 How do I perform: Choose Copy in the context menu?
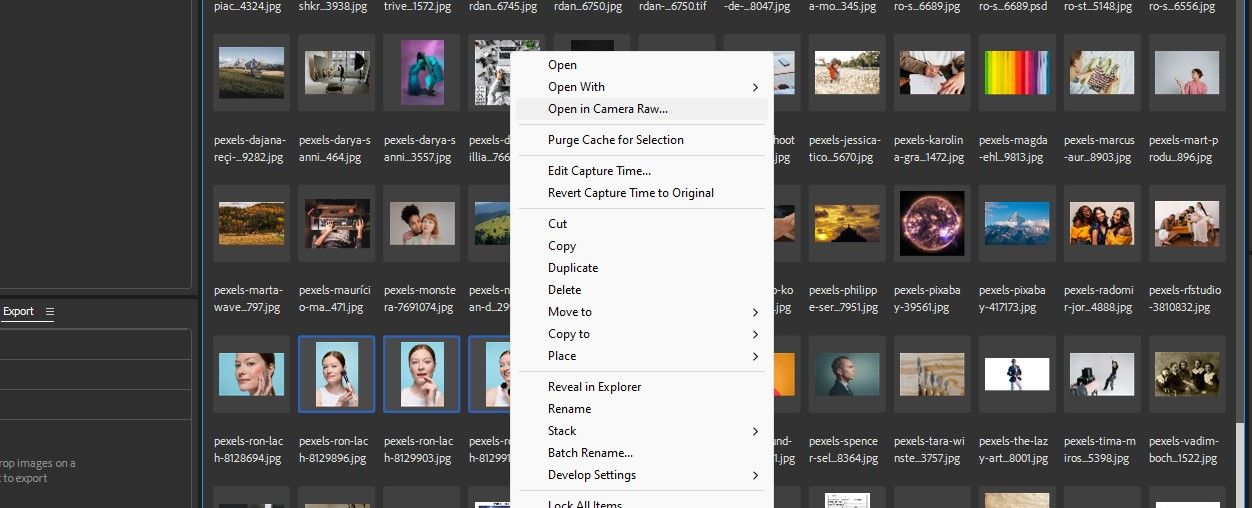[x=561, y=246]
